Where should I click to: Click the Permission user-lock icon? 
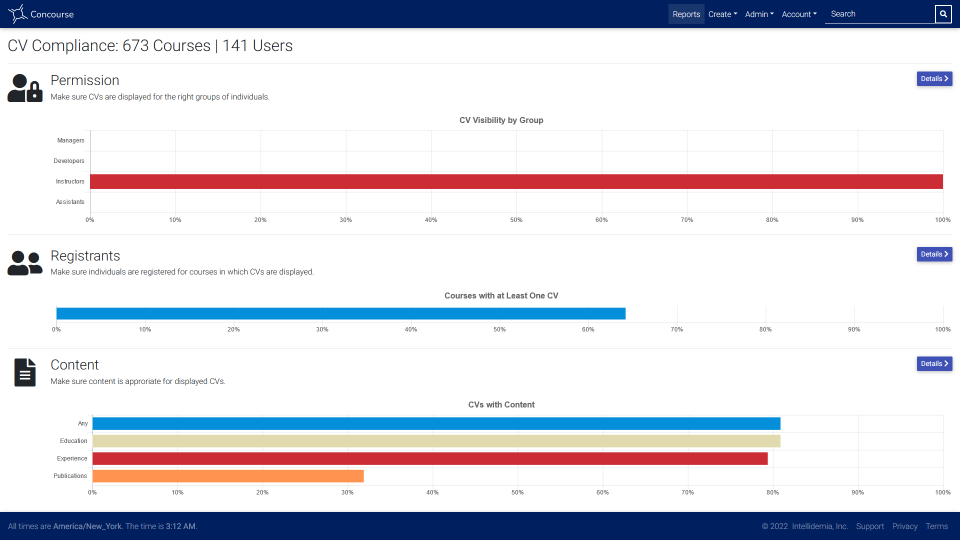[25, 88]
